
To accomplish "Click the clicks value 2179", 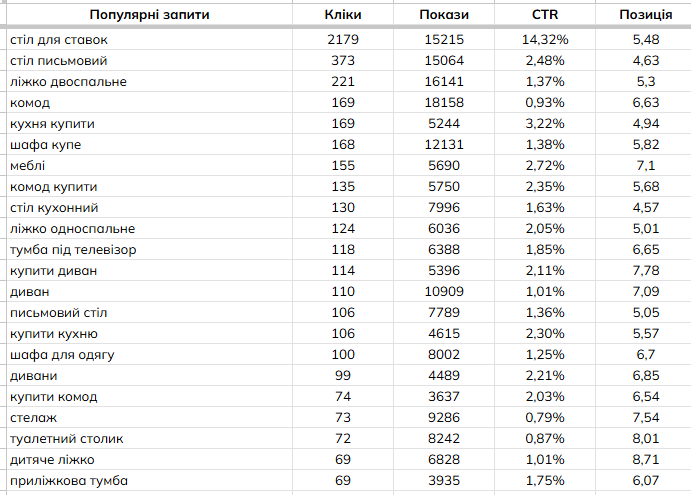I will pos(343,39).
